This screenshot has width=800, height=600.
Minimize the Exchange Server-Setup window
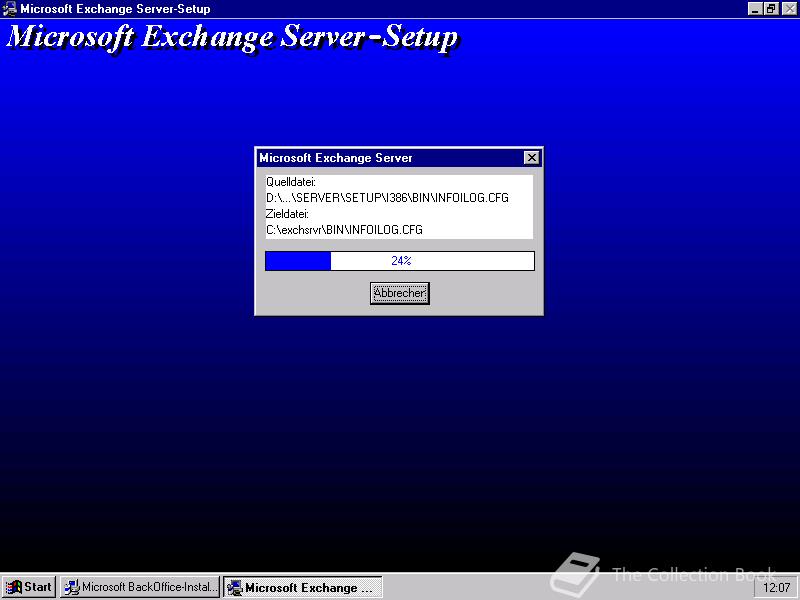(756, 9)
